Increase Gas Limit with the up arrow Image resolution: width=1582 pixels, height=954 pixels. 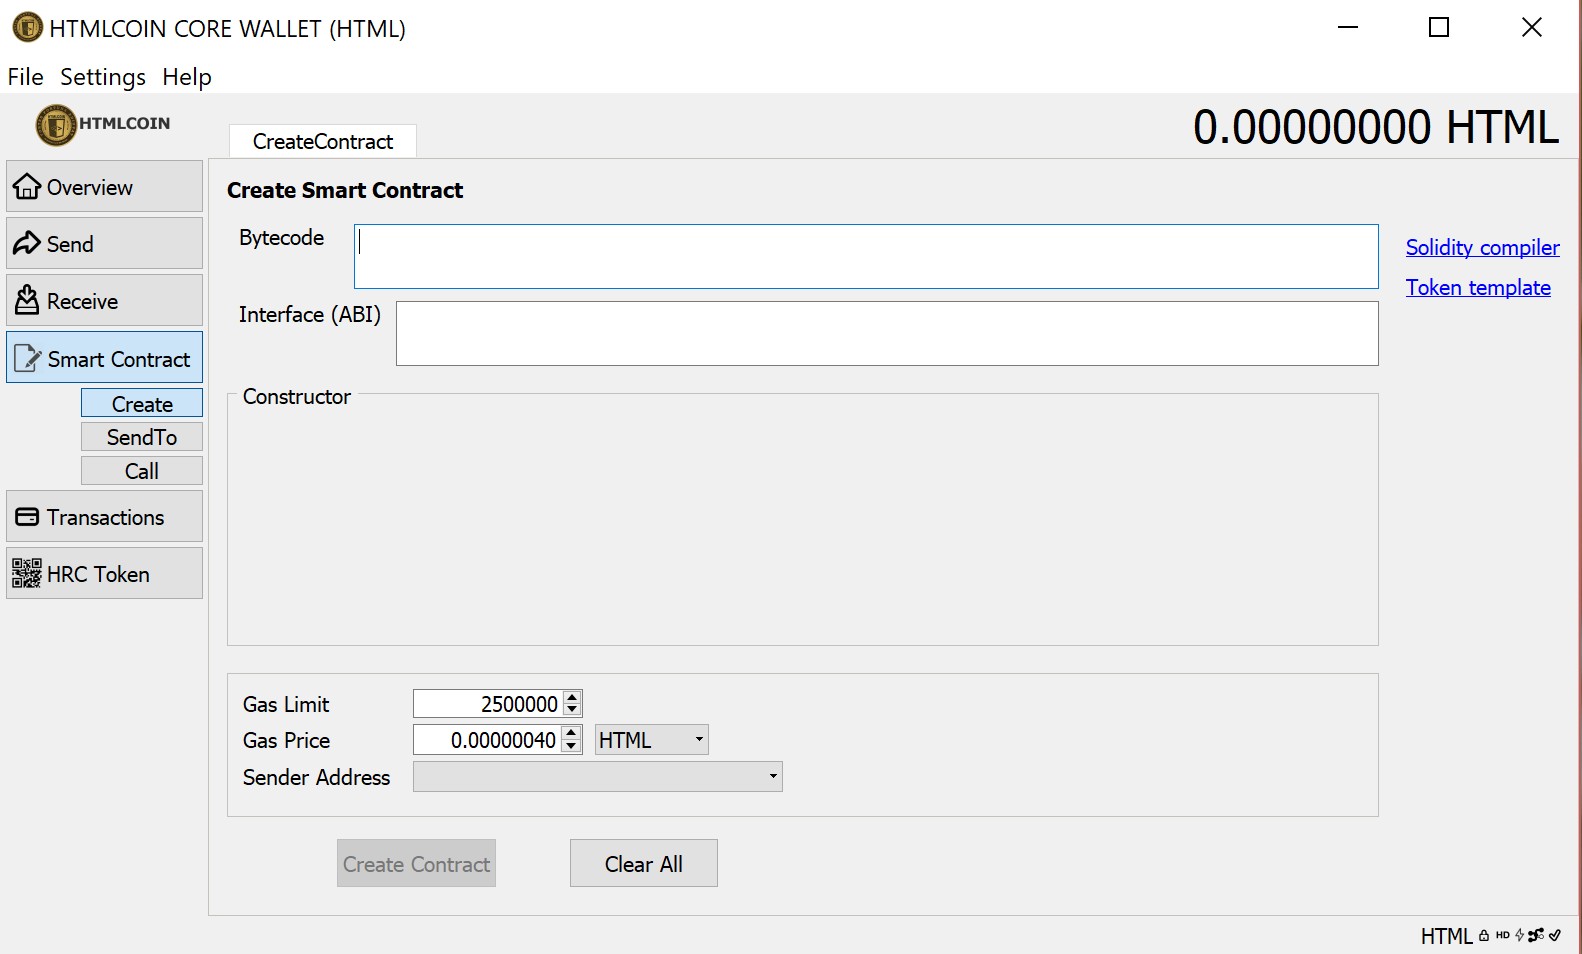(572, 697)
